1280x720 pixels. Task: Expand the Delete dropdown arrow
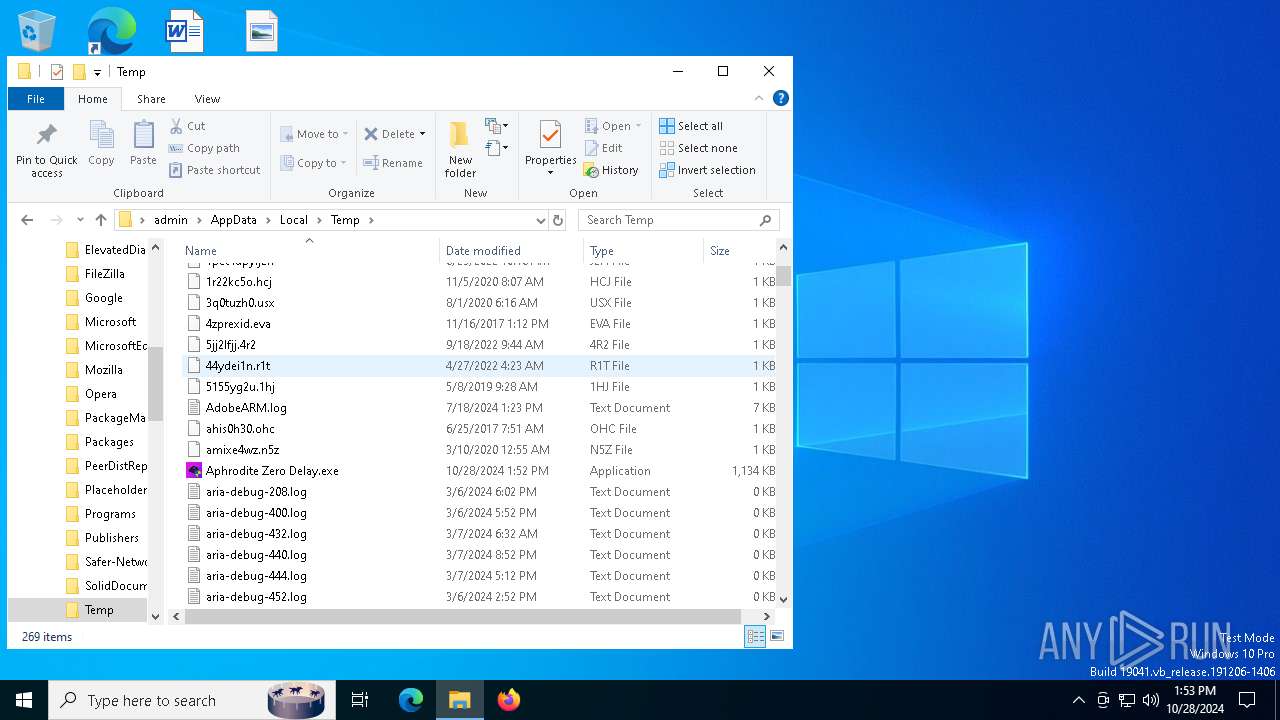pyautogui.click(x=422, y=134)
